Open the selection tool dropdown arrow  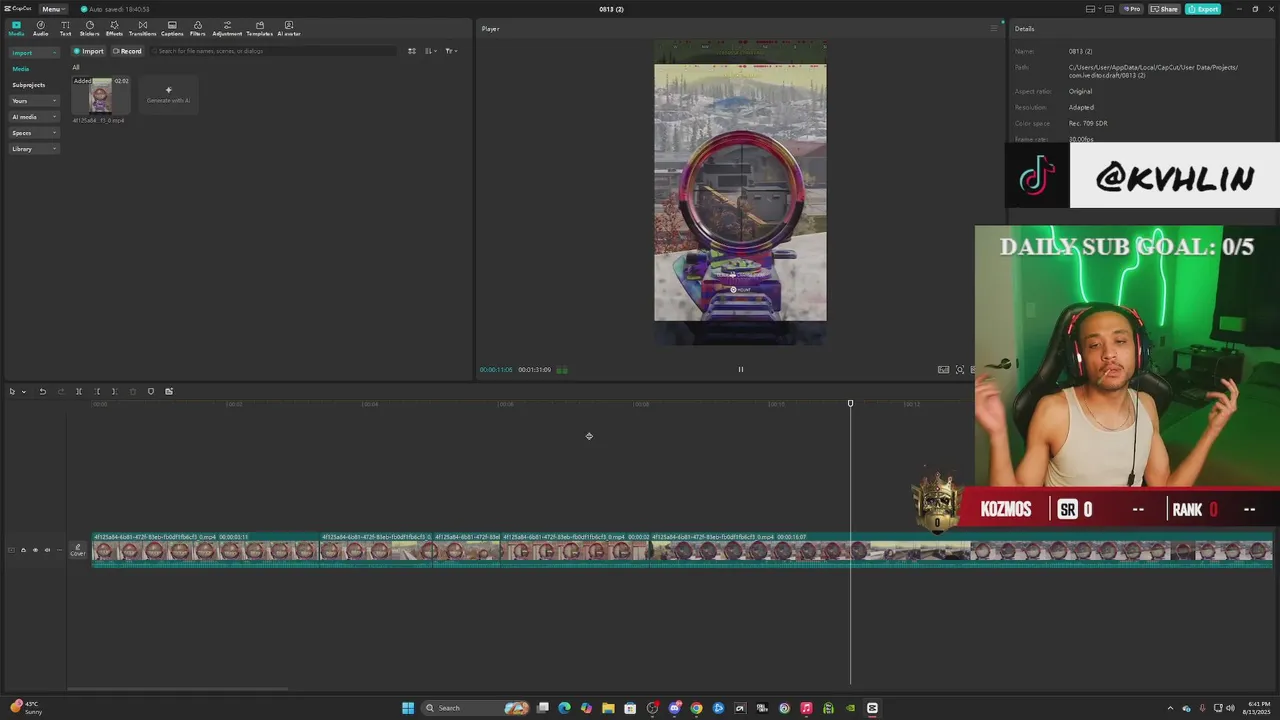[23, 392]
